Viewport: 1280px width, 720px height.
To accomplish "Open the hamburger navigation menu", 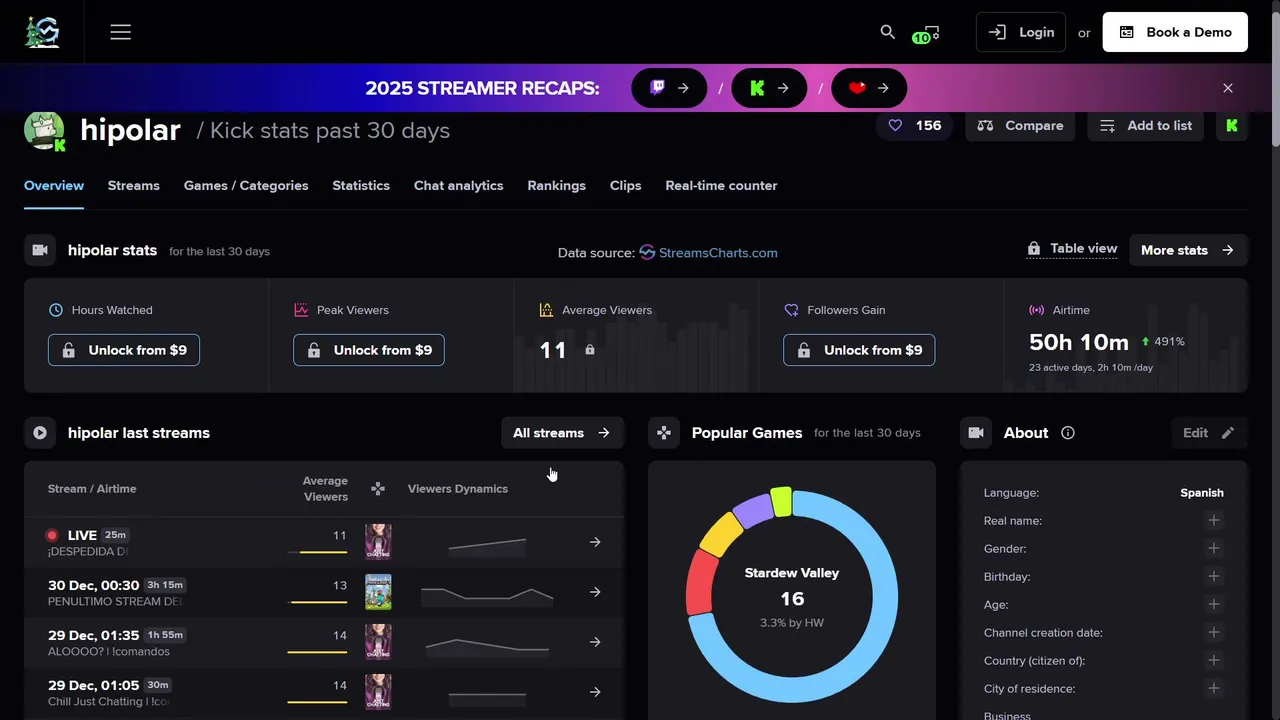I will click(x=121, y=32).
